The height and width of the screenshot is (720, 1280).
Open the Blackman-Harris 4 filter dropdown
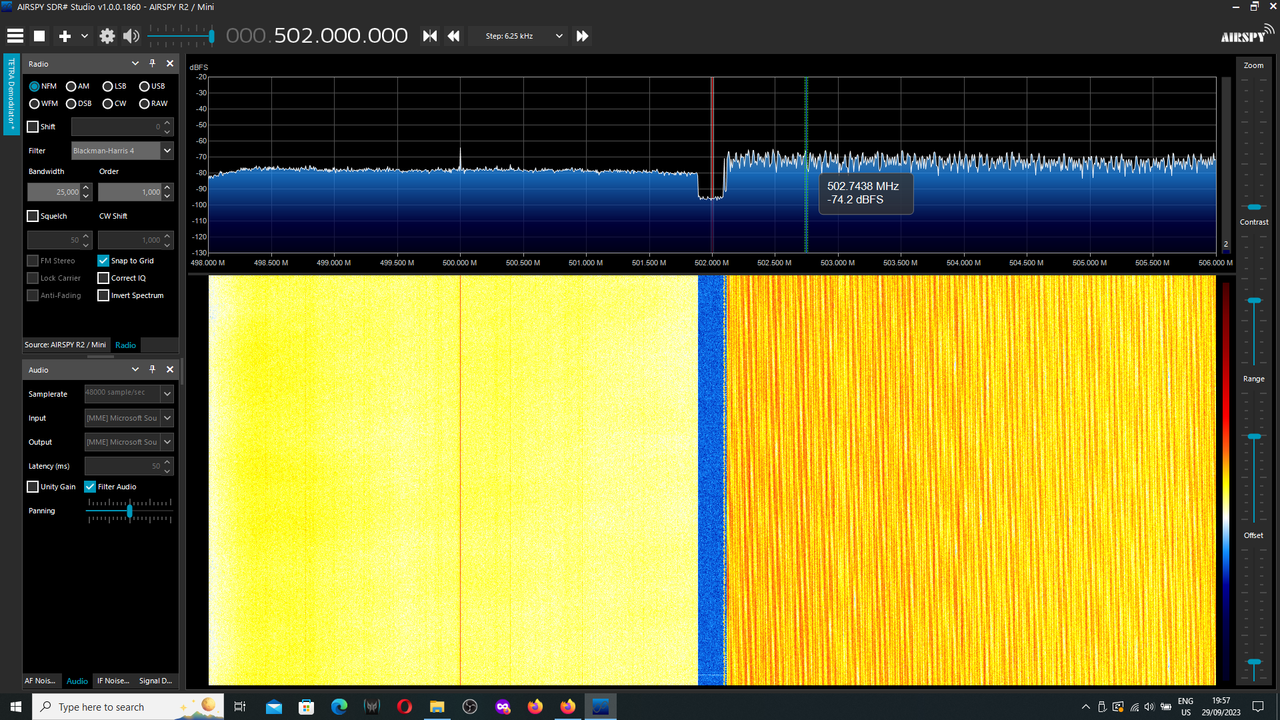[122, 151]
